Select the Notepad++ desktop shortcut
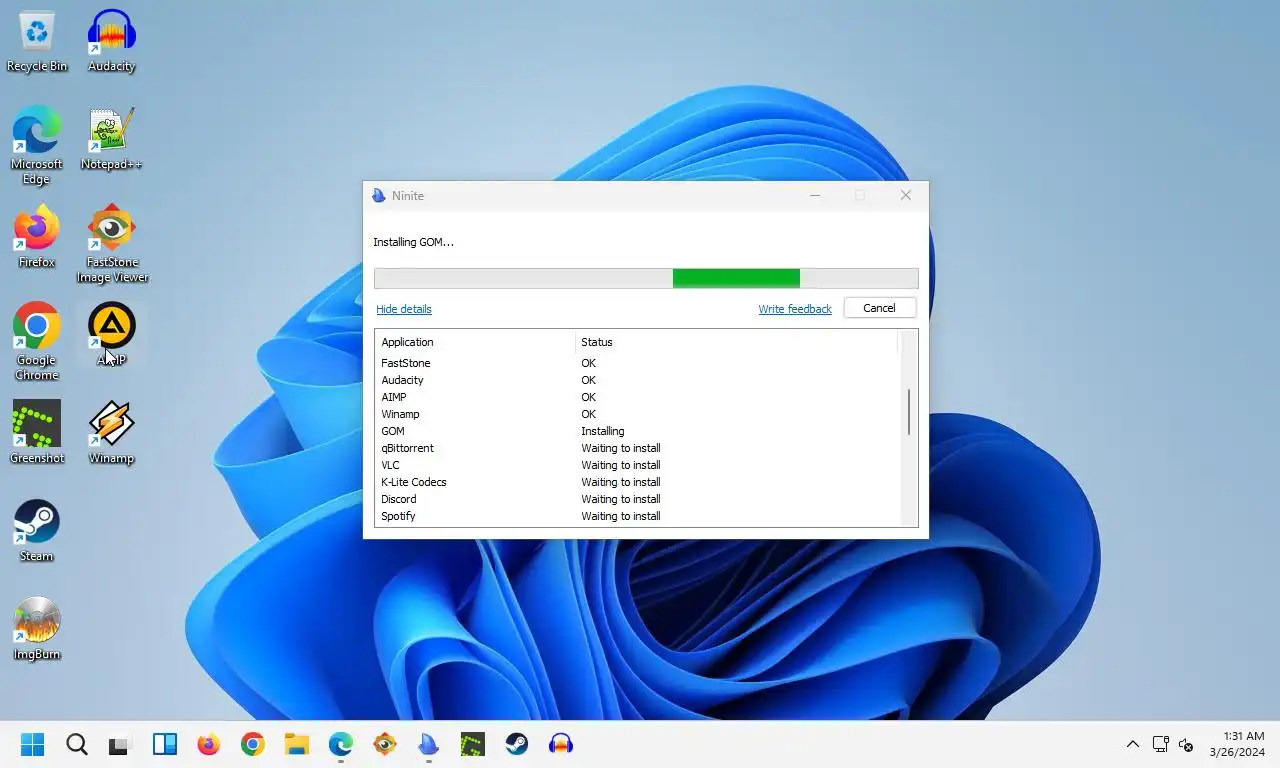This screenshot has width=1280, height=768. (x=111, y=139)
